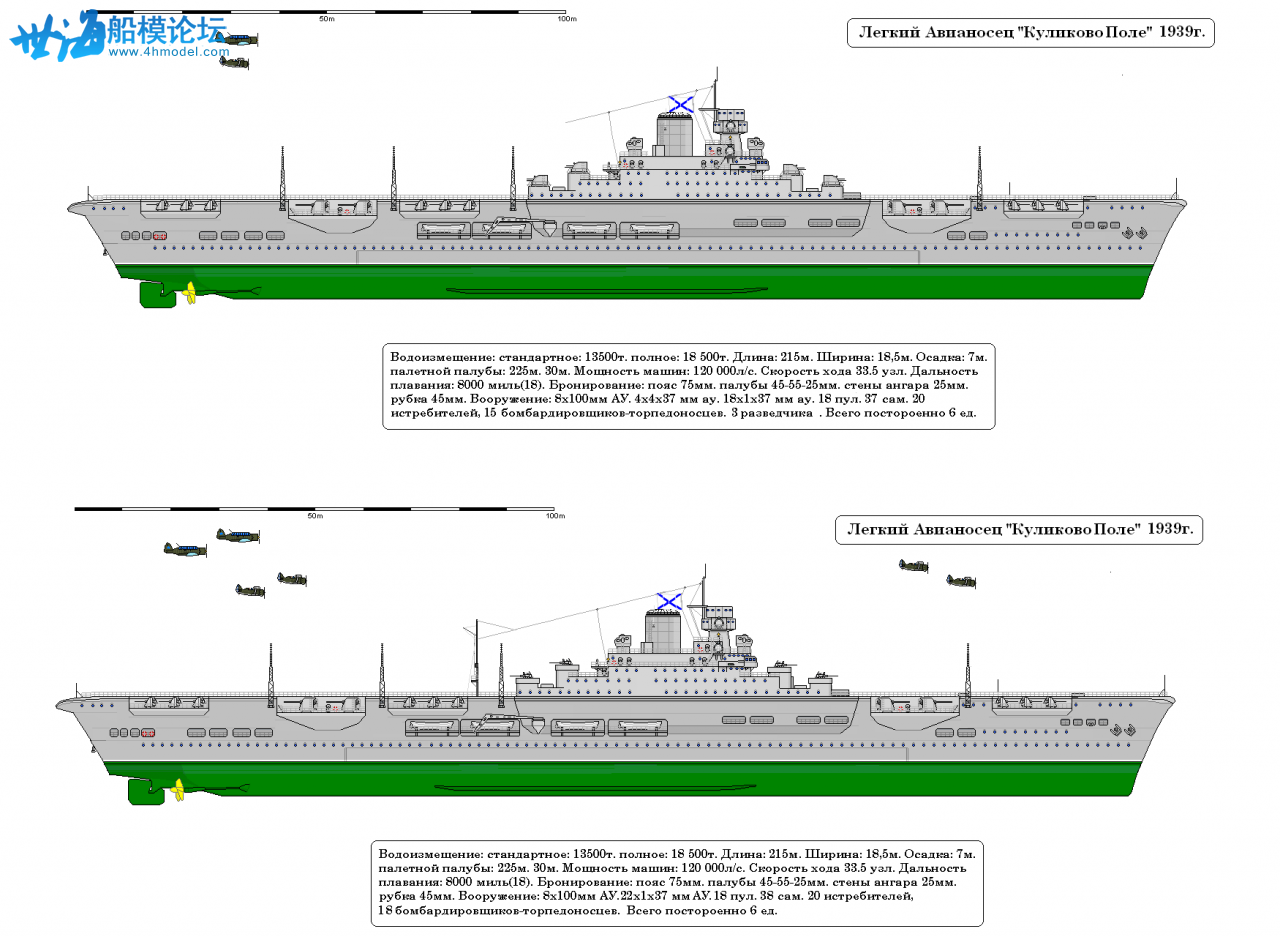Click line "Водоизмещение: стандартное" in upper spec box
This screenshot has width=1280, height=937.
pyautogui.click(x=687, y=357)
